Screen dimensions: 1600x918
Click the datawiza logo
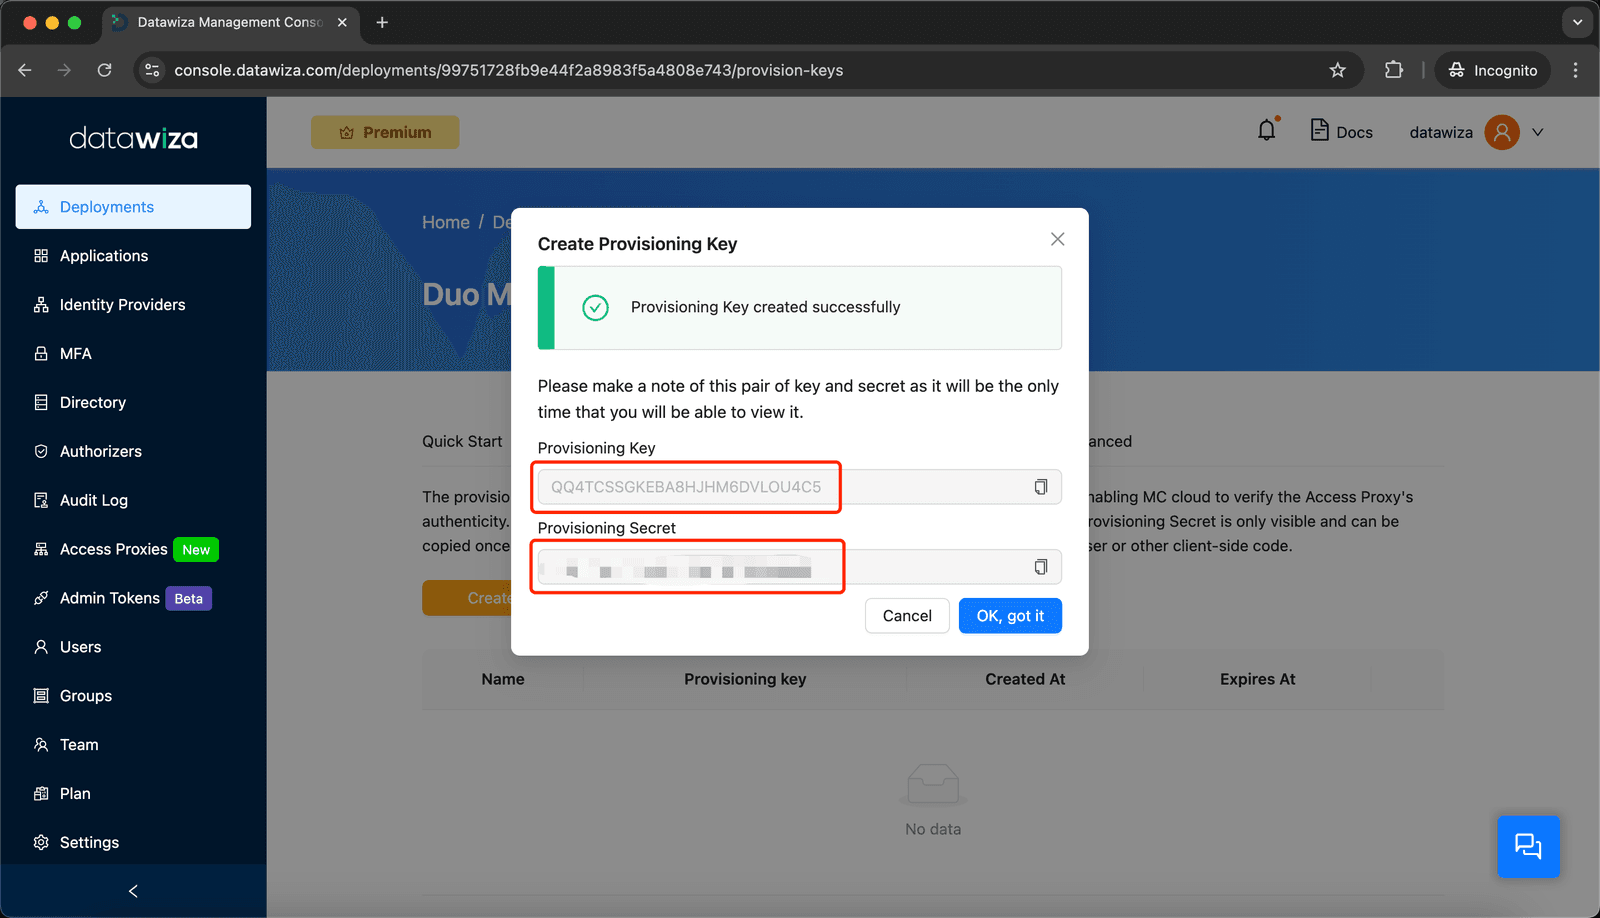point(133,138)
